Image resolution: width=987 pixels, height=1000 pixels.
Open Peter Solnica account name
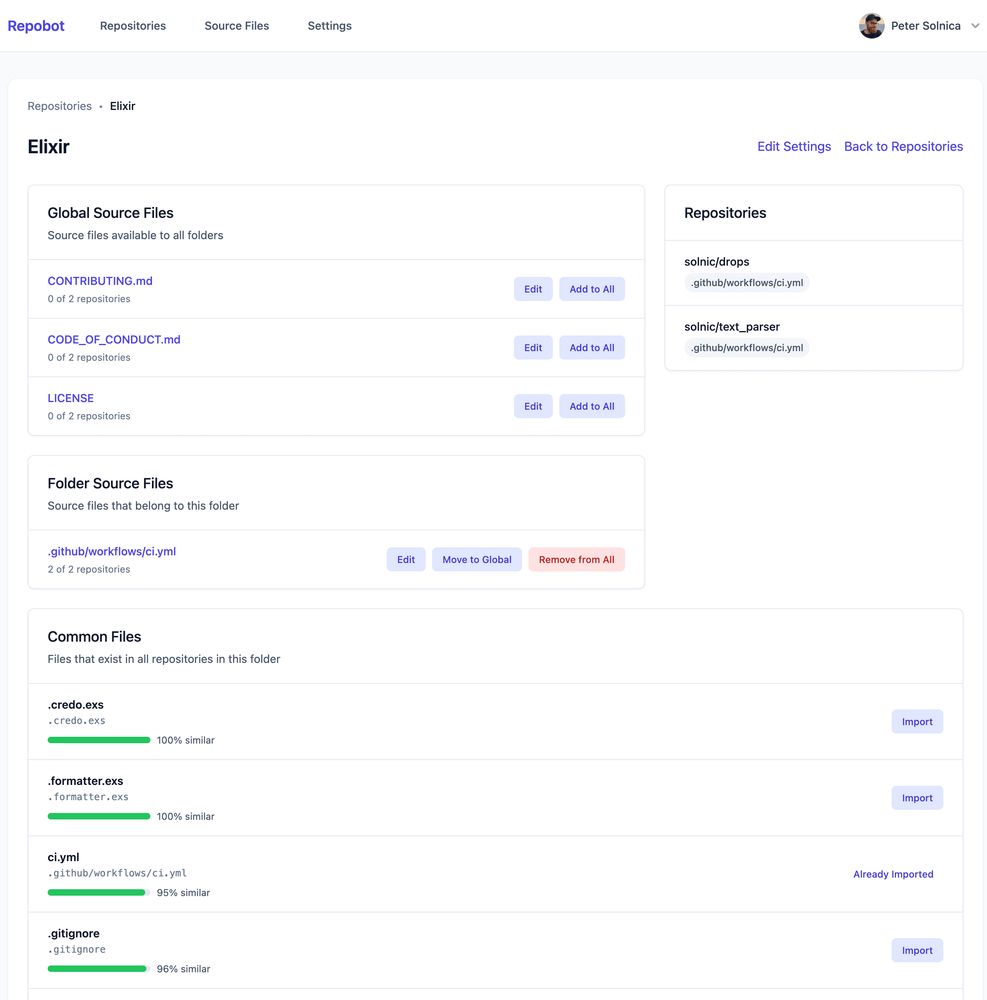[926, 26]
